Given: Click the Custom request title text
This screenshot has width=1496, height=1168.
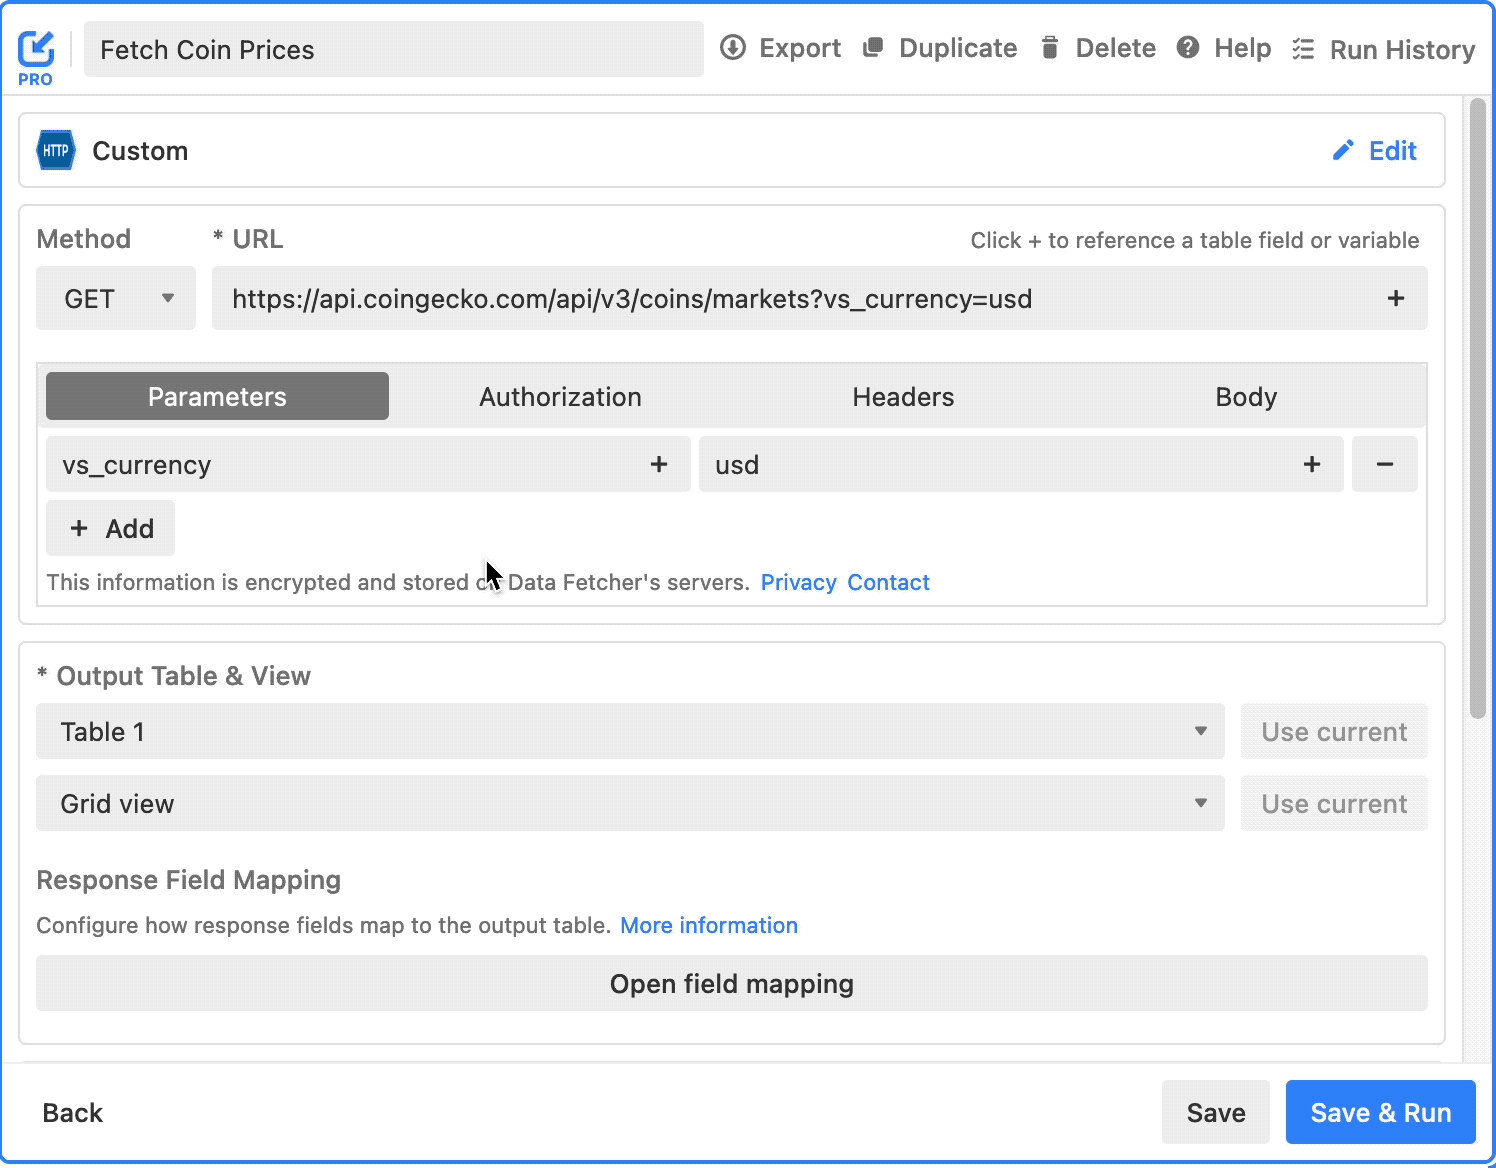Looking at the screenshot, I should click(x=140, y=151).
